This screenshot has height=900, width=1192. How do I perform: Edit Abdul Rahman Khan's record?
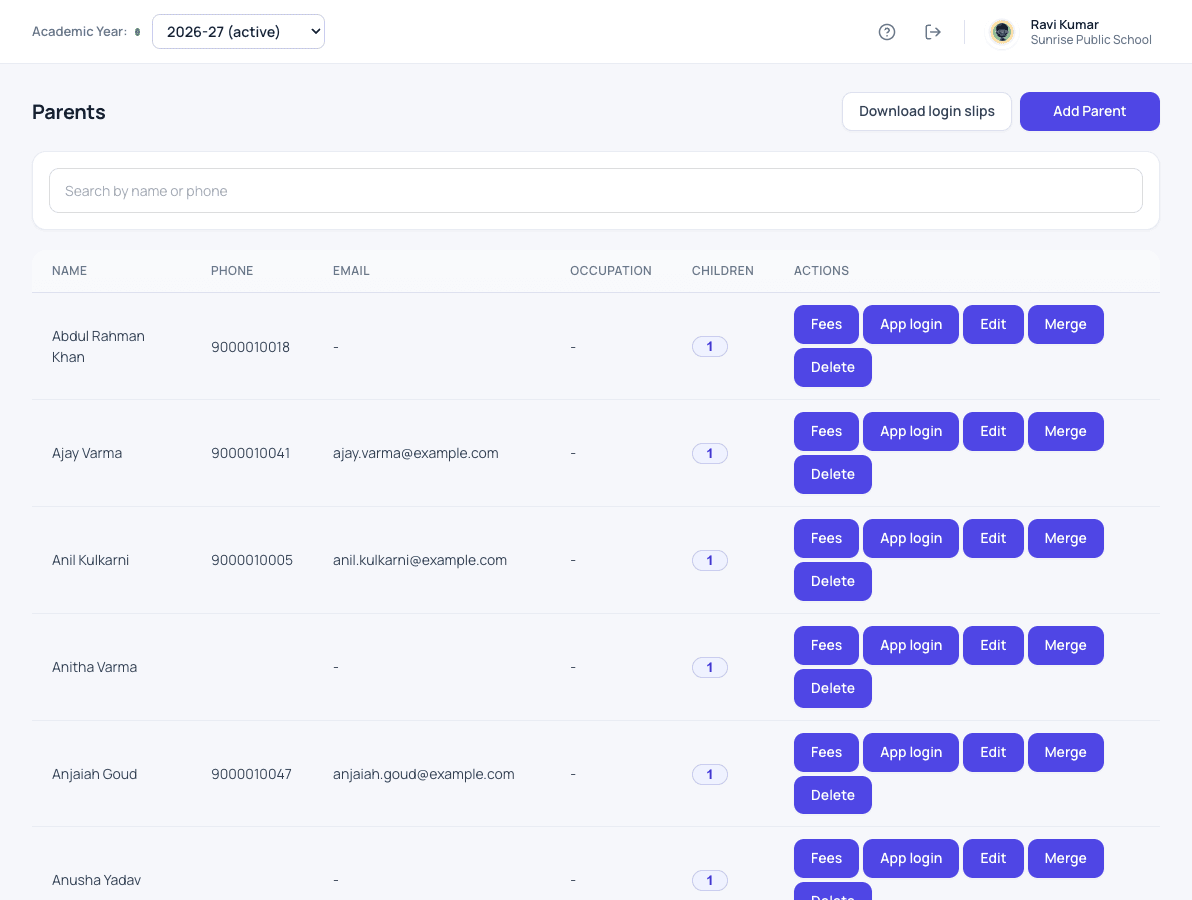pyautogui.click(x=993, y=325)
